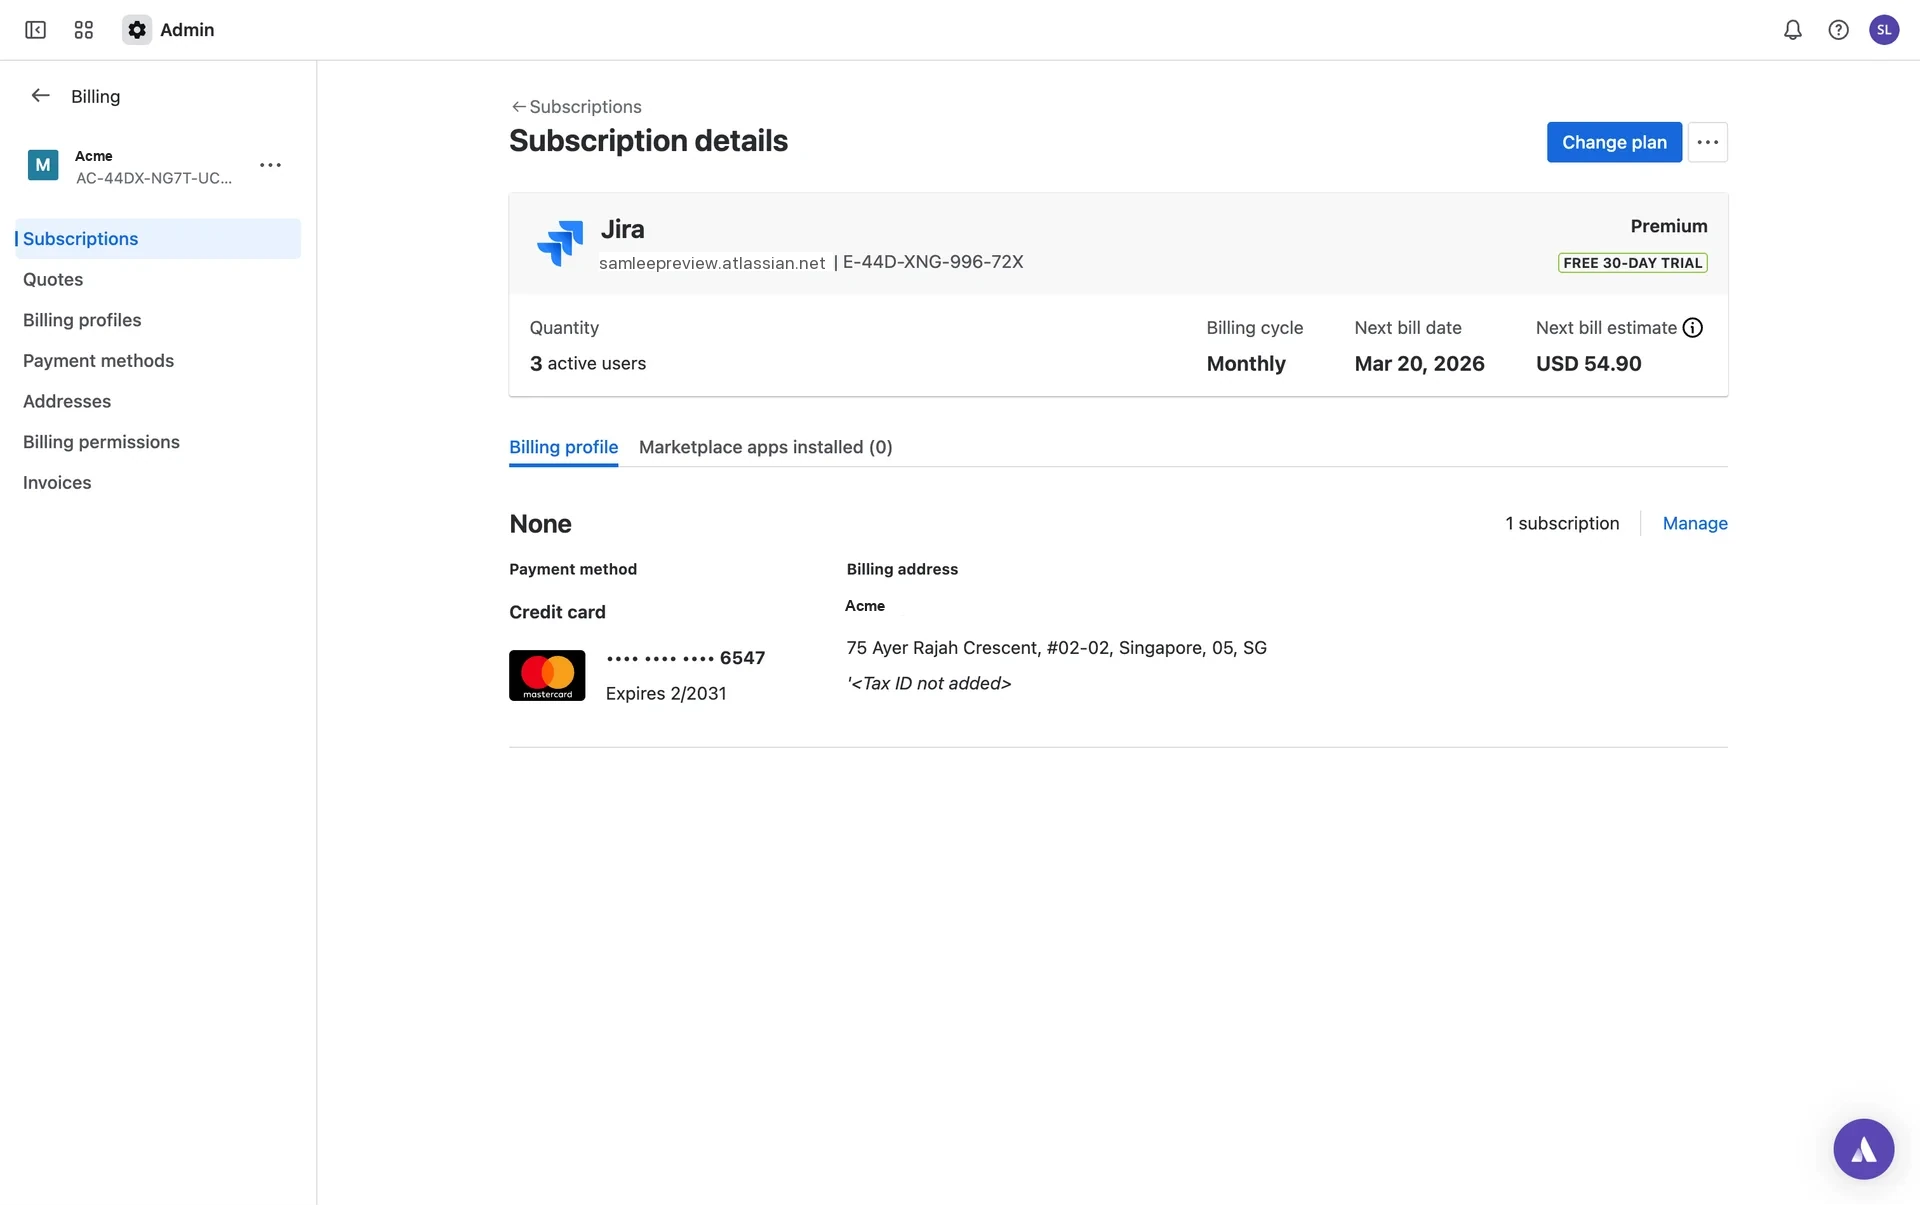Viewport: 1920px width, 1205px height.
Task: Select Subscriptions in the sidebar
Action: click(x=158, y=239)
